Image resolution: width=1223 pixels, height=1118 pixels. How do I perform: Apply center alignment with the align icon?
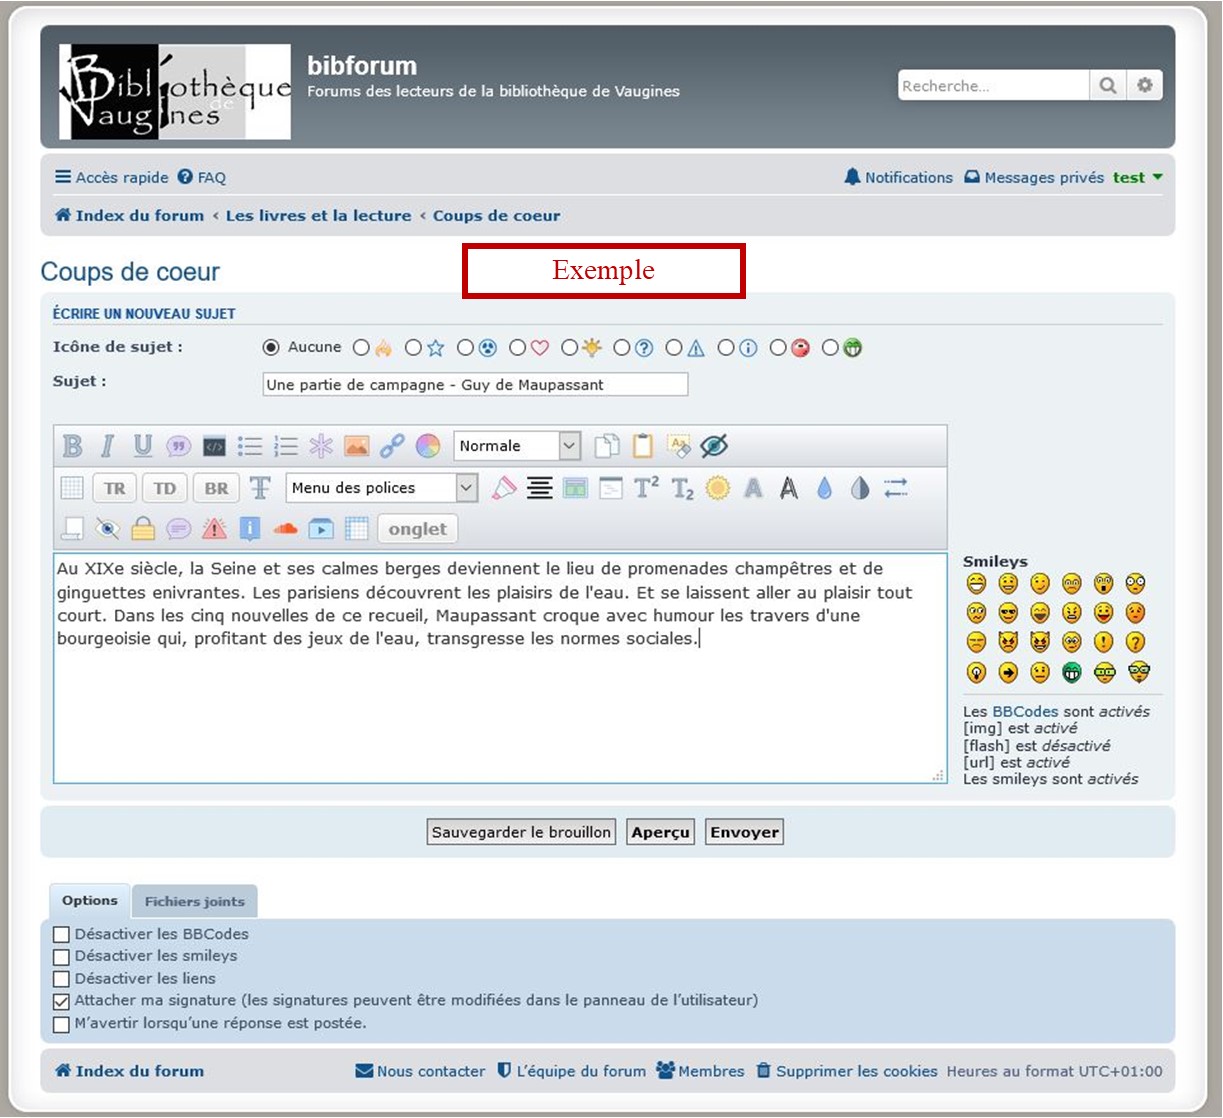539,488
